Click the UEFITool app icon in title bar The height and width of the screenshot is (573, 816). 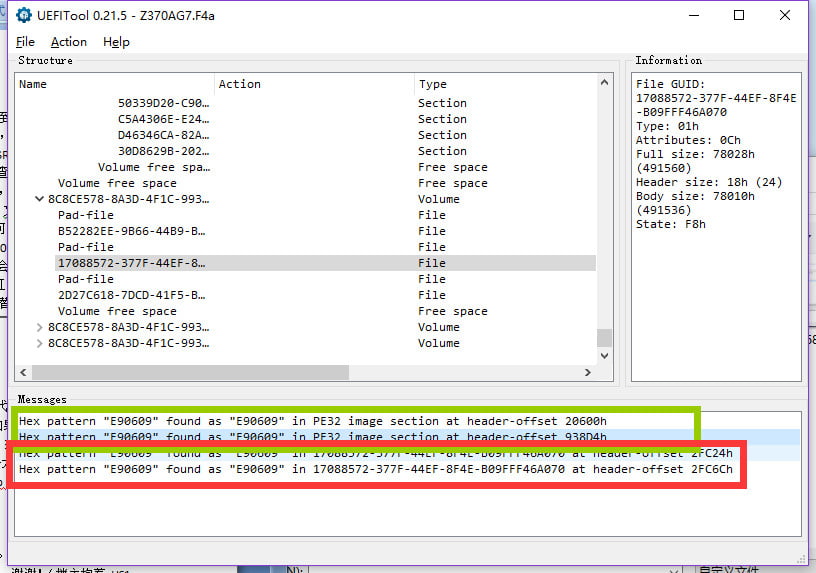(x=24, y=15)
